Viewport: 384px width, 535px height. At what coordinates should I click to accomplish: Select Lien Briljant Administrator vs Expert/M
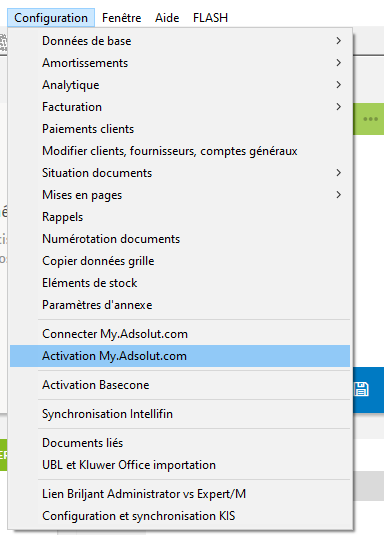tap(180, 494)
